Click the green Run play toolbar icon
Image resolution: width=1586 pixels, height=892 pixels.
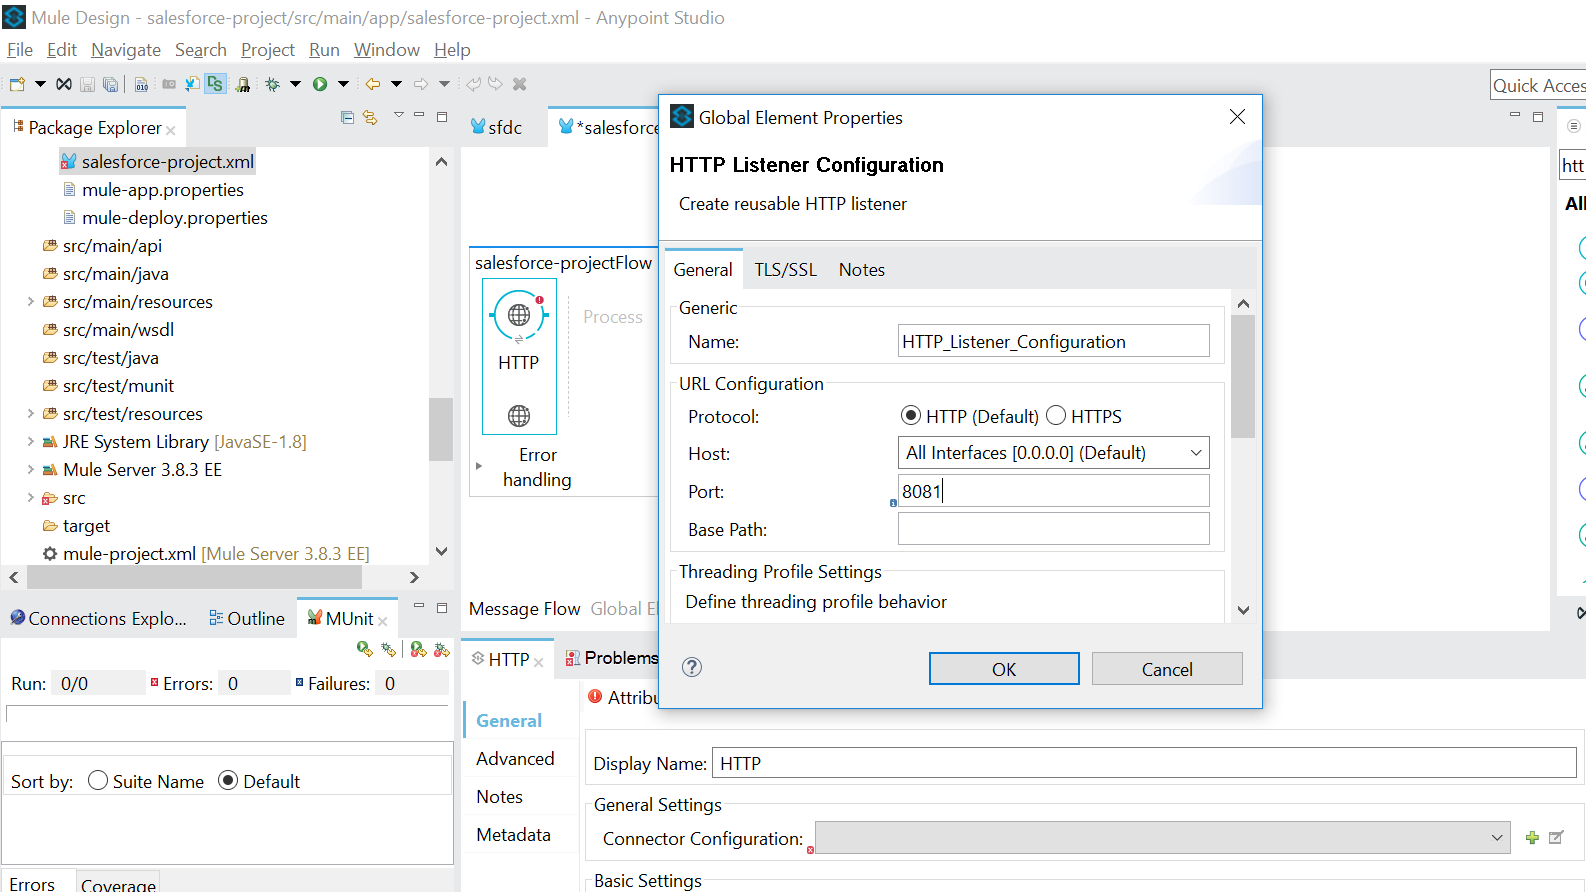[x=320, y=84]
